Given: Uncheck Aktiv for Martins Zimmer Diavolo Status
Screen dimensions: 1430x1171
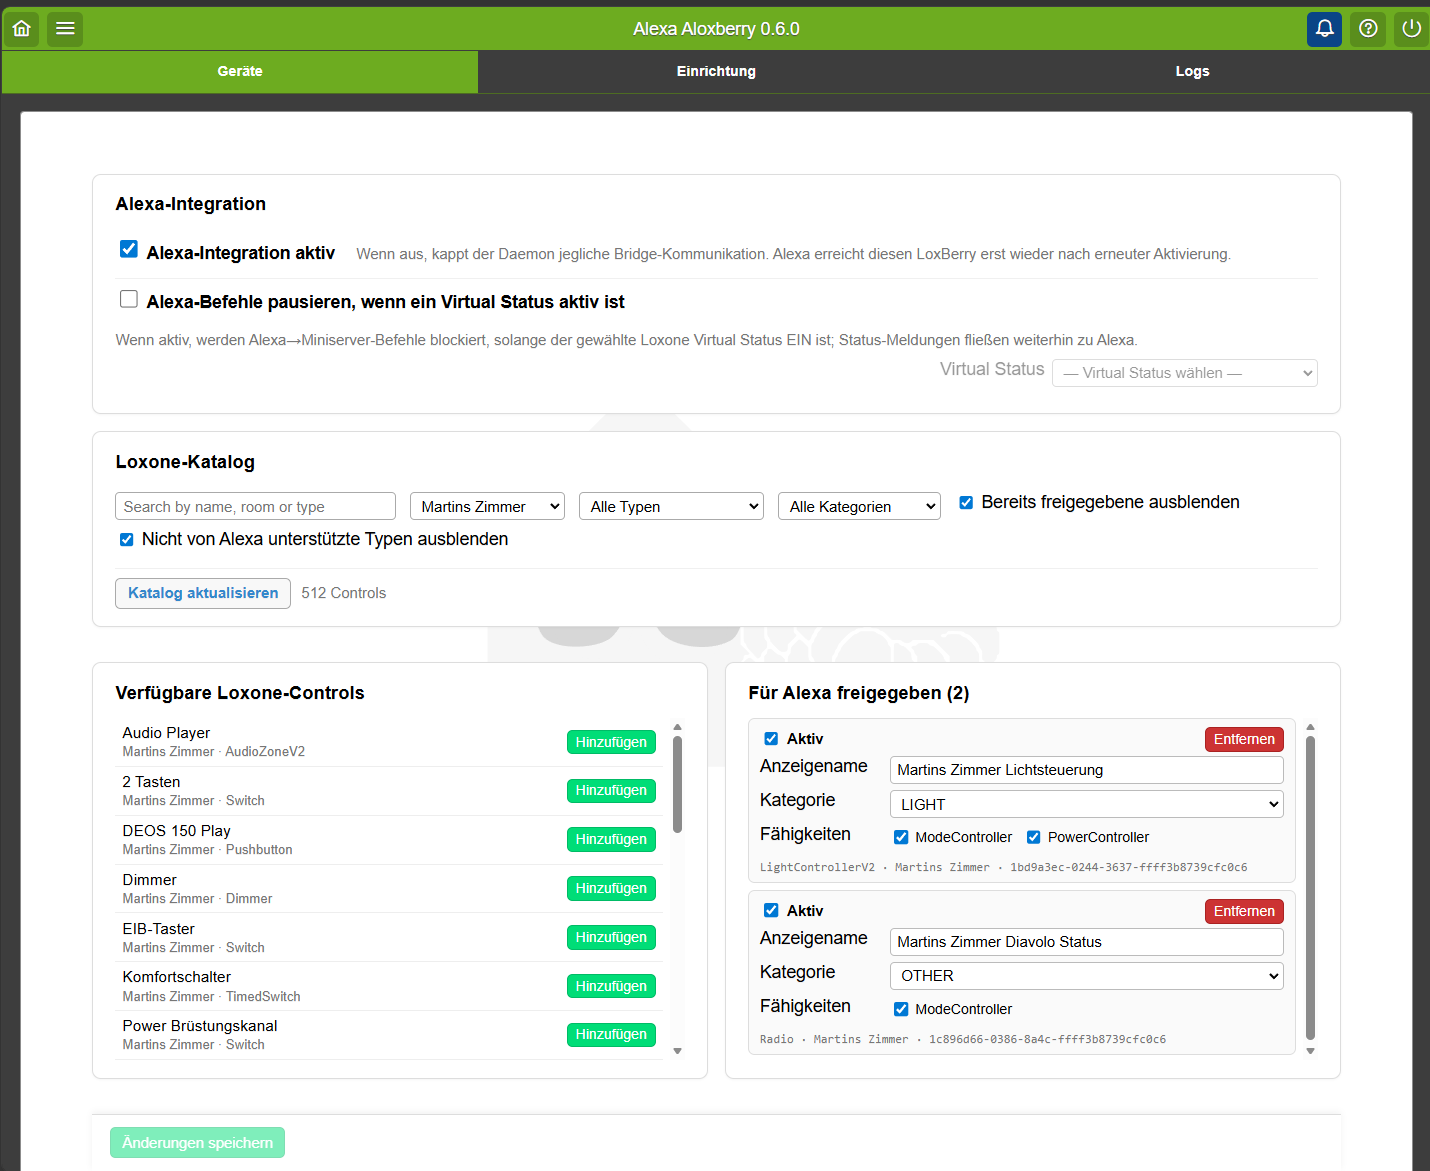Looking at the screenshot, I should pos(771,911).
